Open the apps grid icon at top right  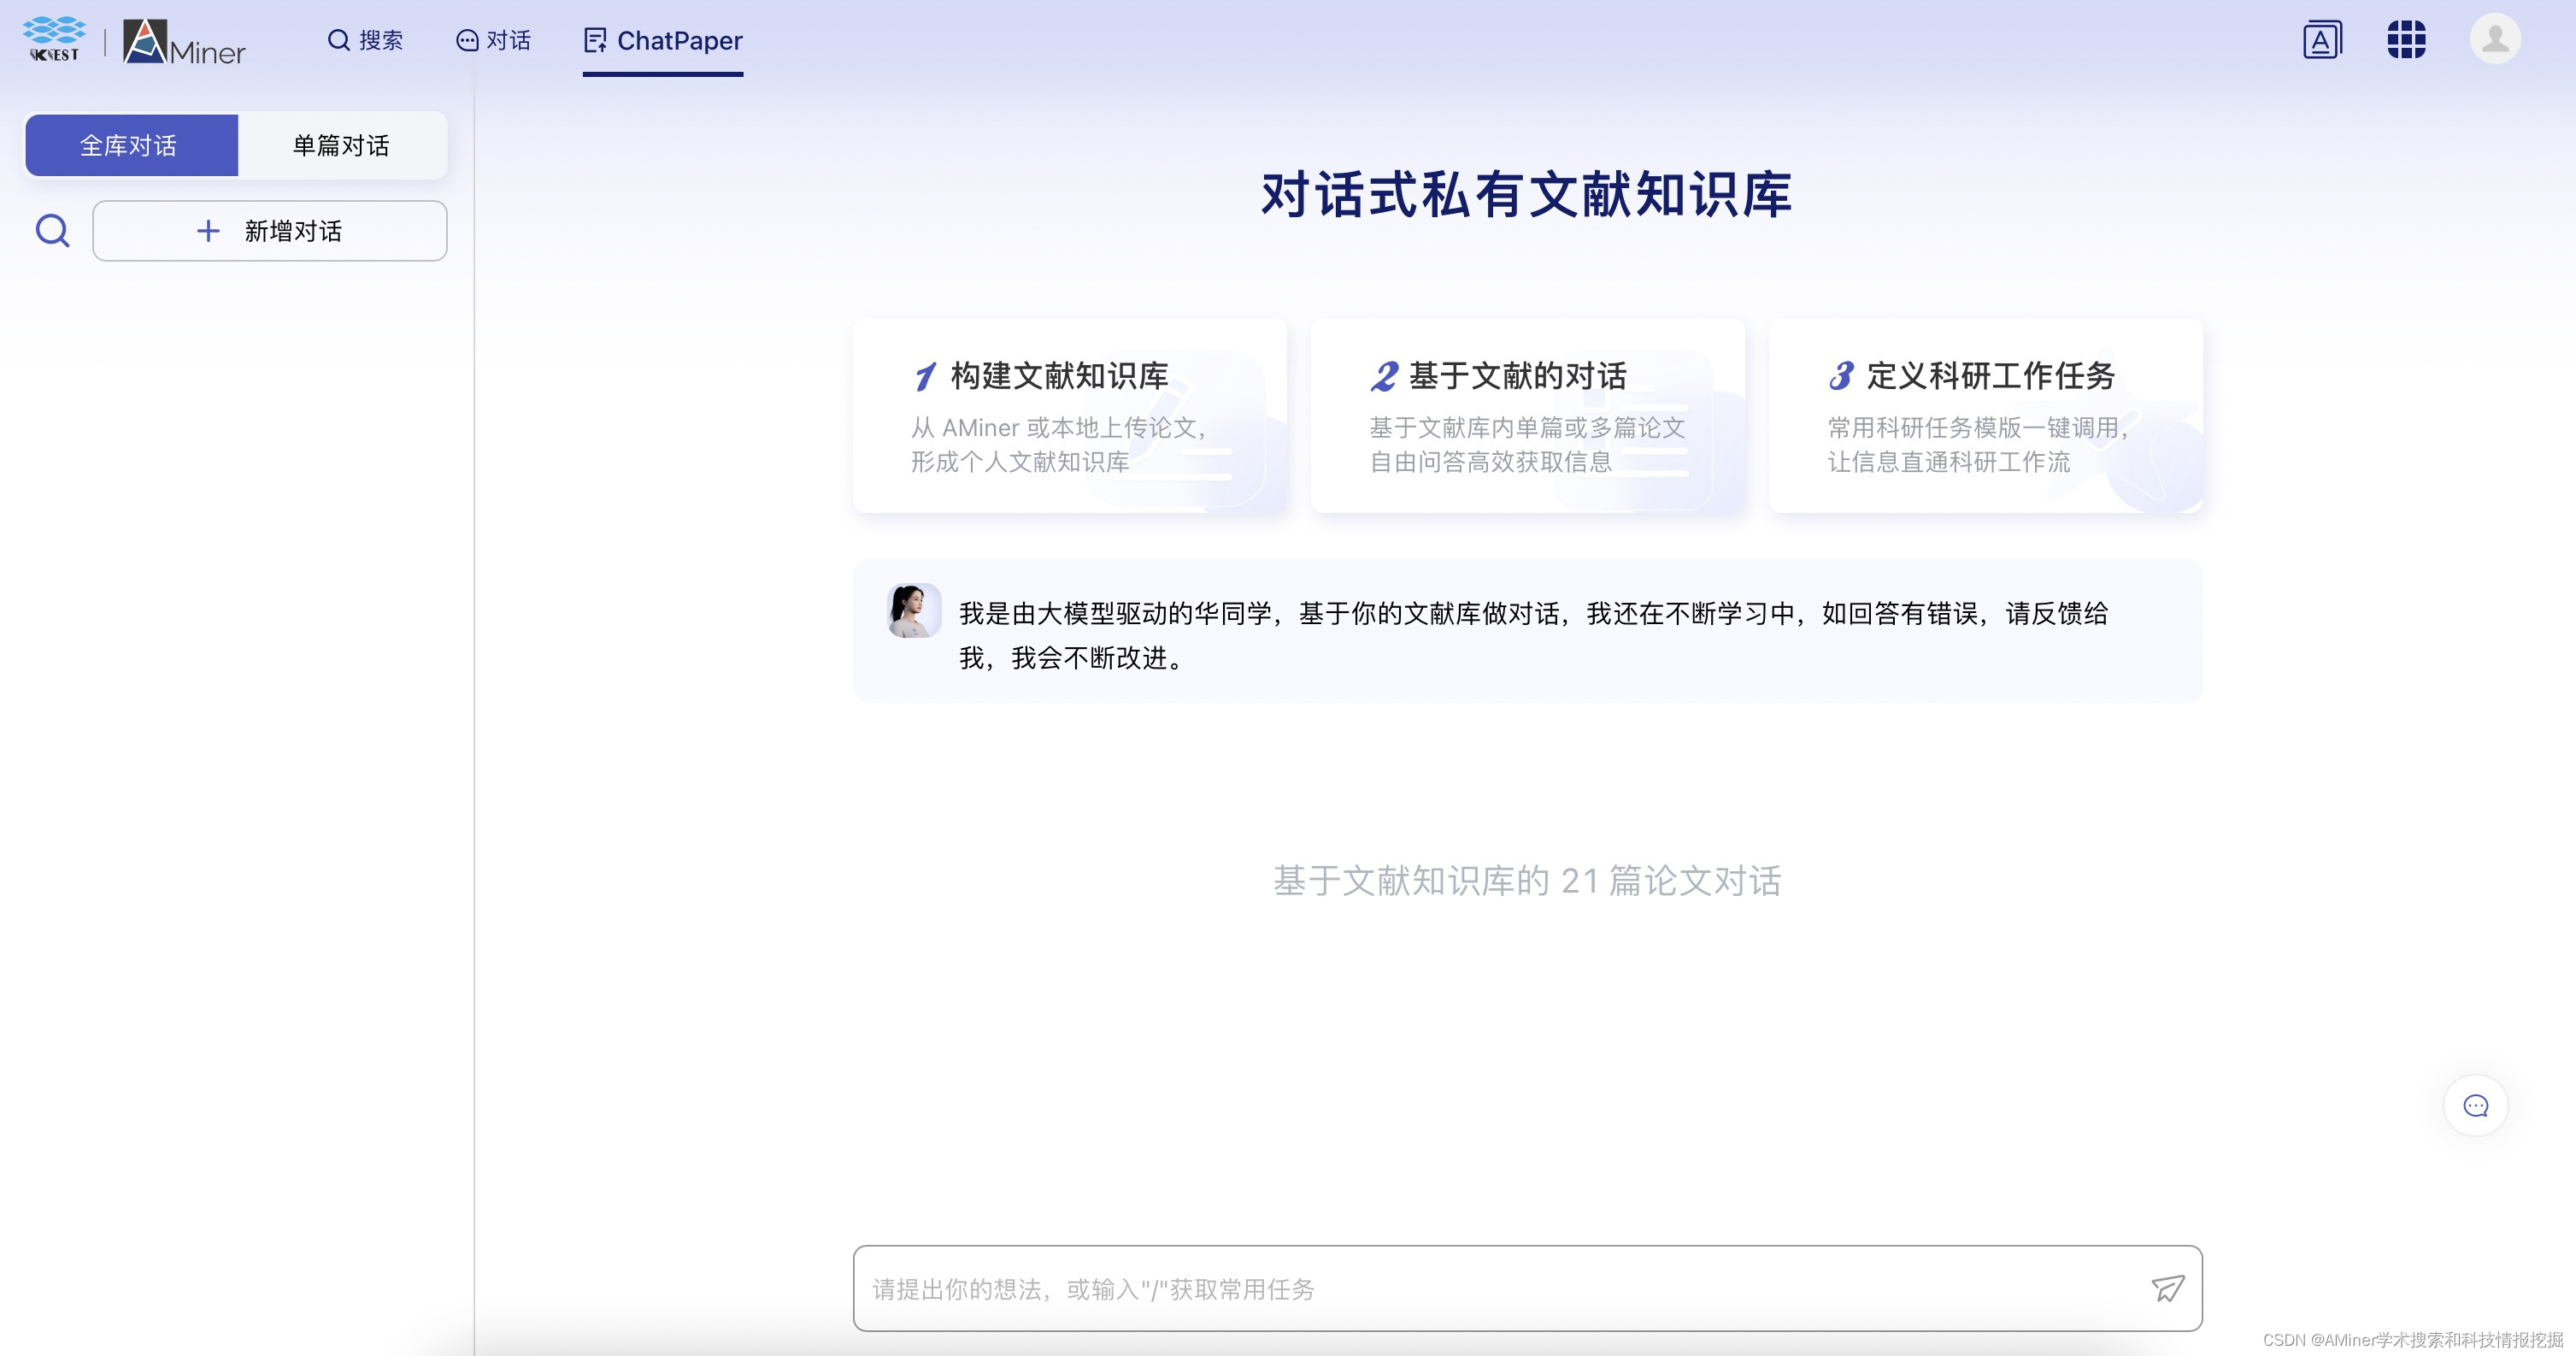2407,38
